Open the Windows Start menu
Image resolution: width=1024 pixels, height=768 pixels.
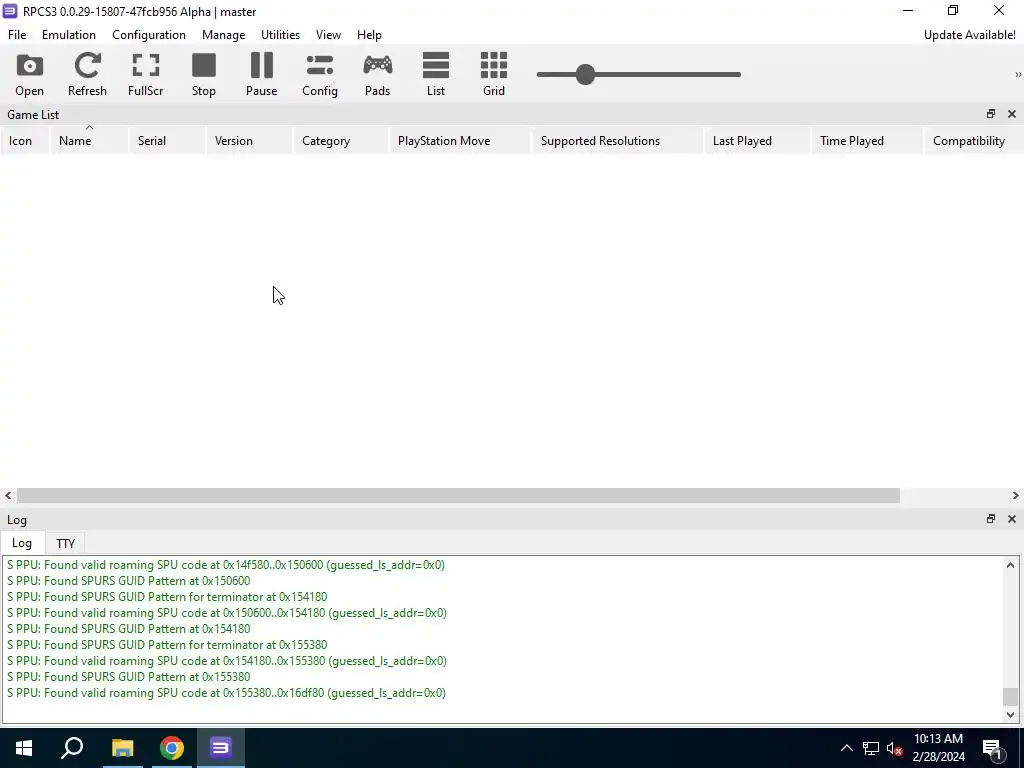tap(24, 748)
